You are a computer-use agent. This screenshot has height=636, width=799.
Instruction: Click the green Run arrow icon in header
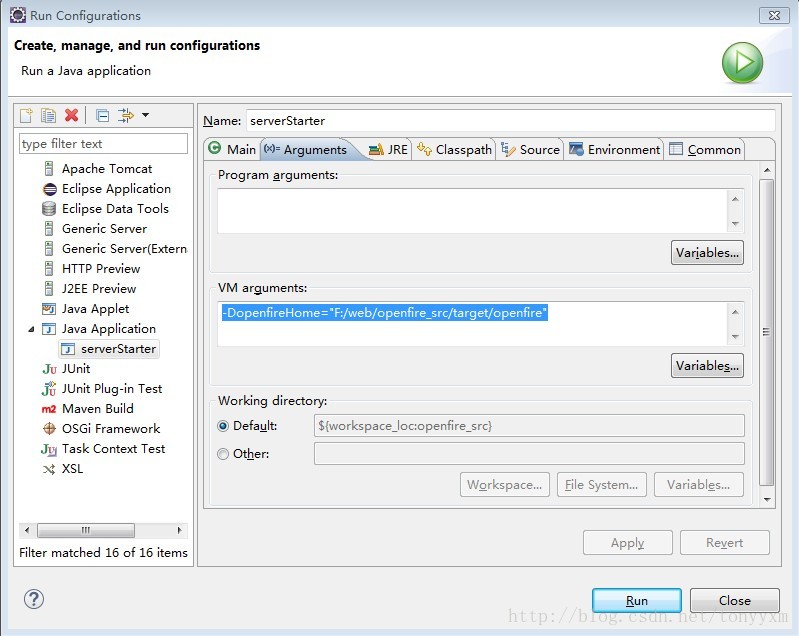742,63
